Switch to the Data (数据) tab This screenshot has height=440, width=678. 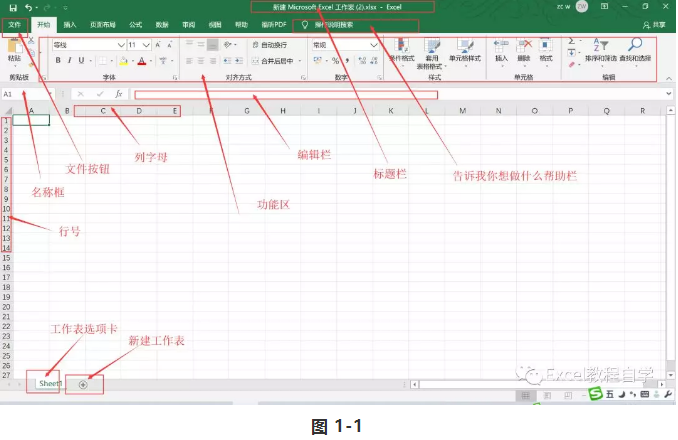(x=162, y=25)
